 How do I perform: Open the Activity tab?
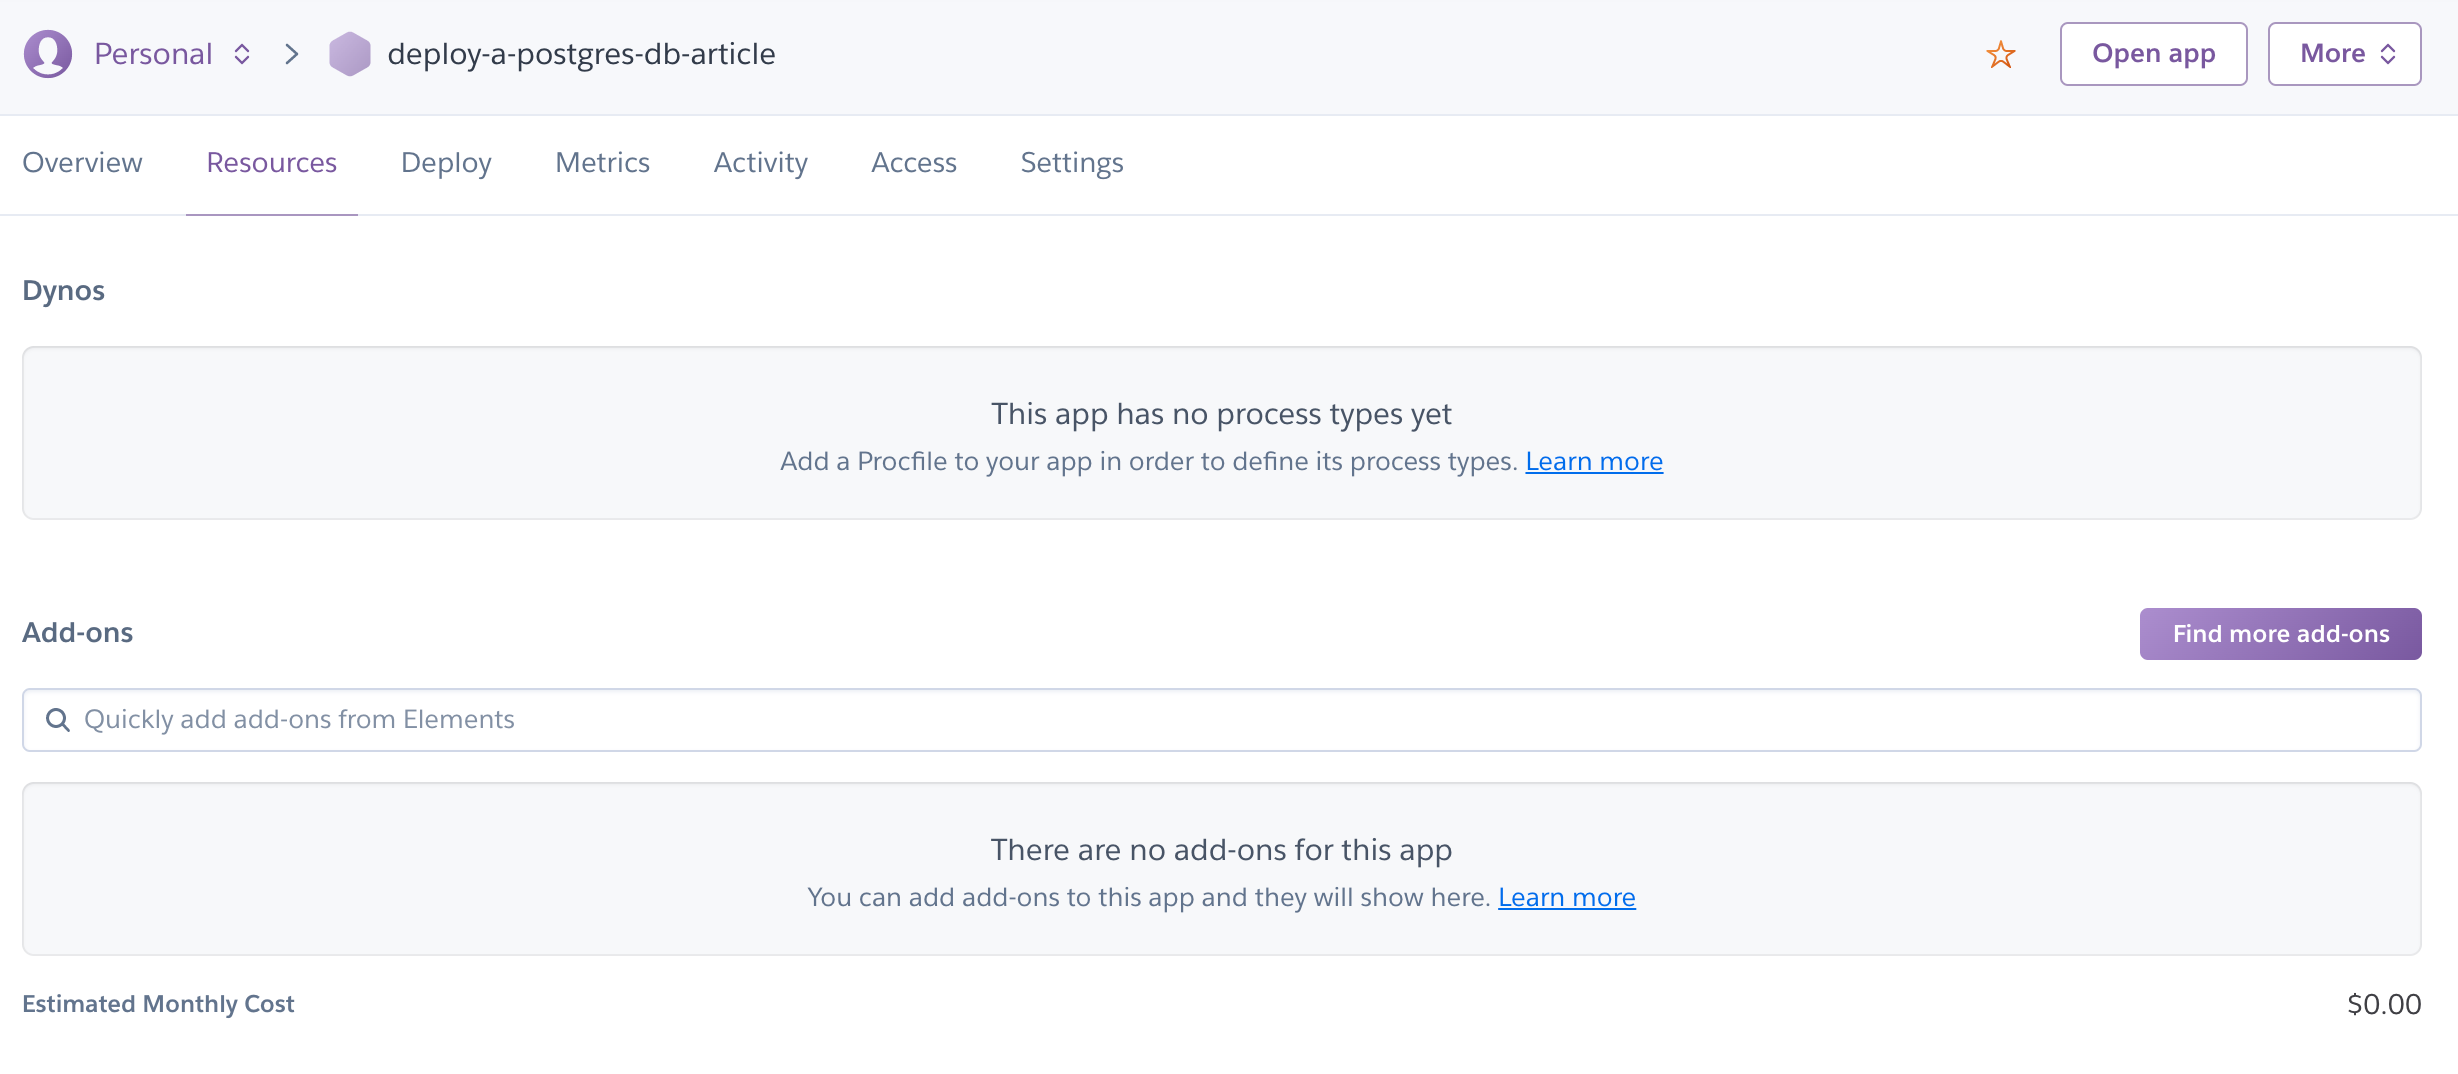pyautogui.click(x=760, y=162)
